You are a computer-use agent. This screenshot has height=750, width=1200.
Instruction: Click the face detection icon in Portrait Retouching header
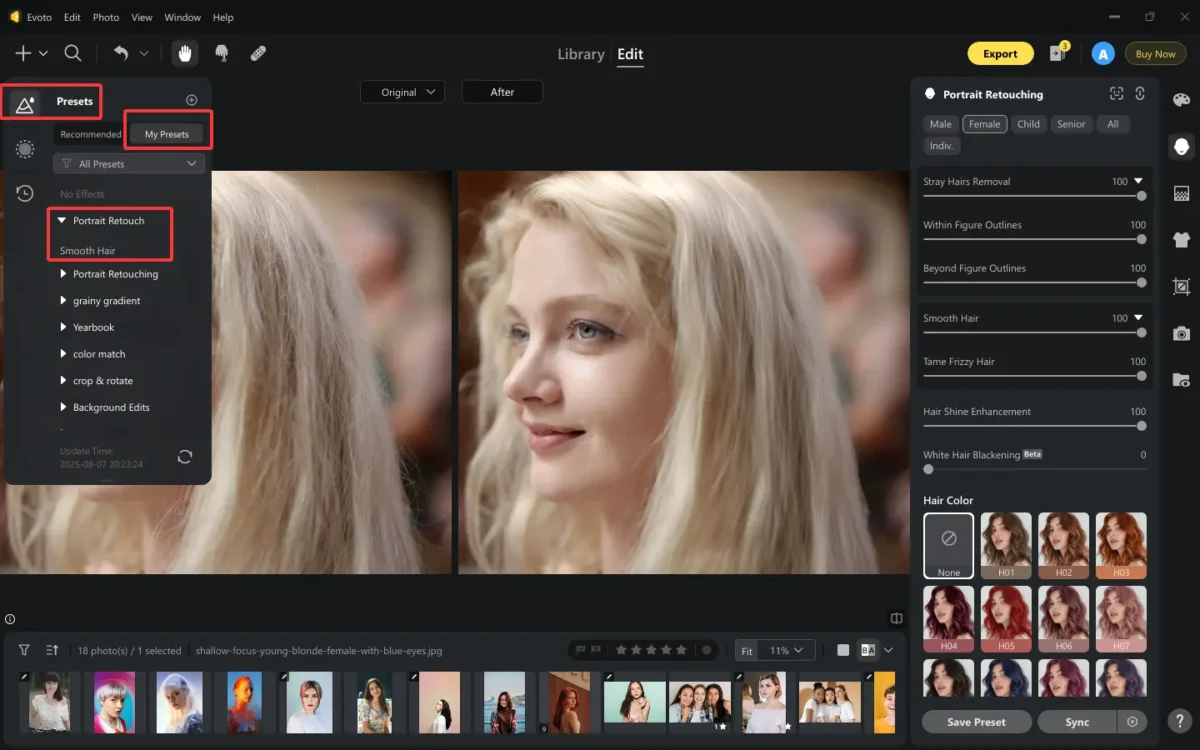(x=1117, y=94)
